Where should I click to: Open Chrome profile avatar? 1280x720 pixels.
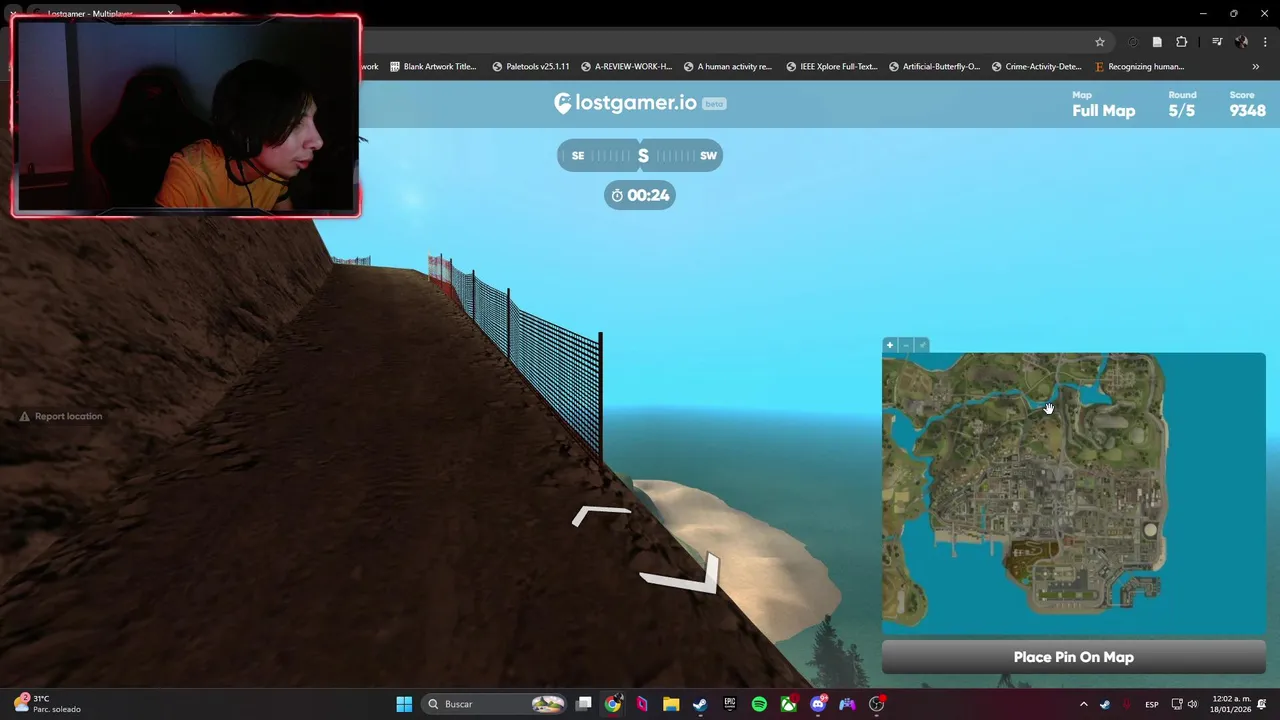click(x=1241, y=42)
